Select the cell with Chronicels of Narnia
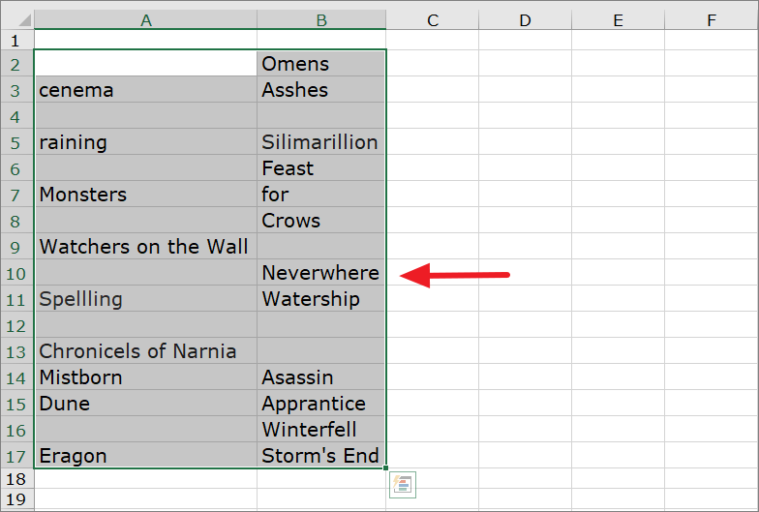This screenshot has height=512, width=759. pyautogui.click(x=146, y=351)
